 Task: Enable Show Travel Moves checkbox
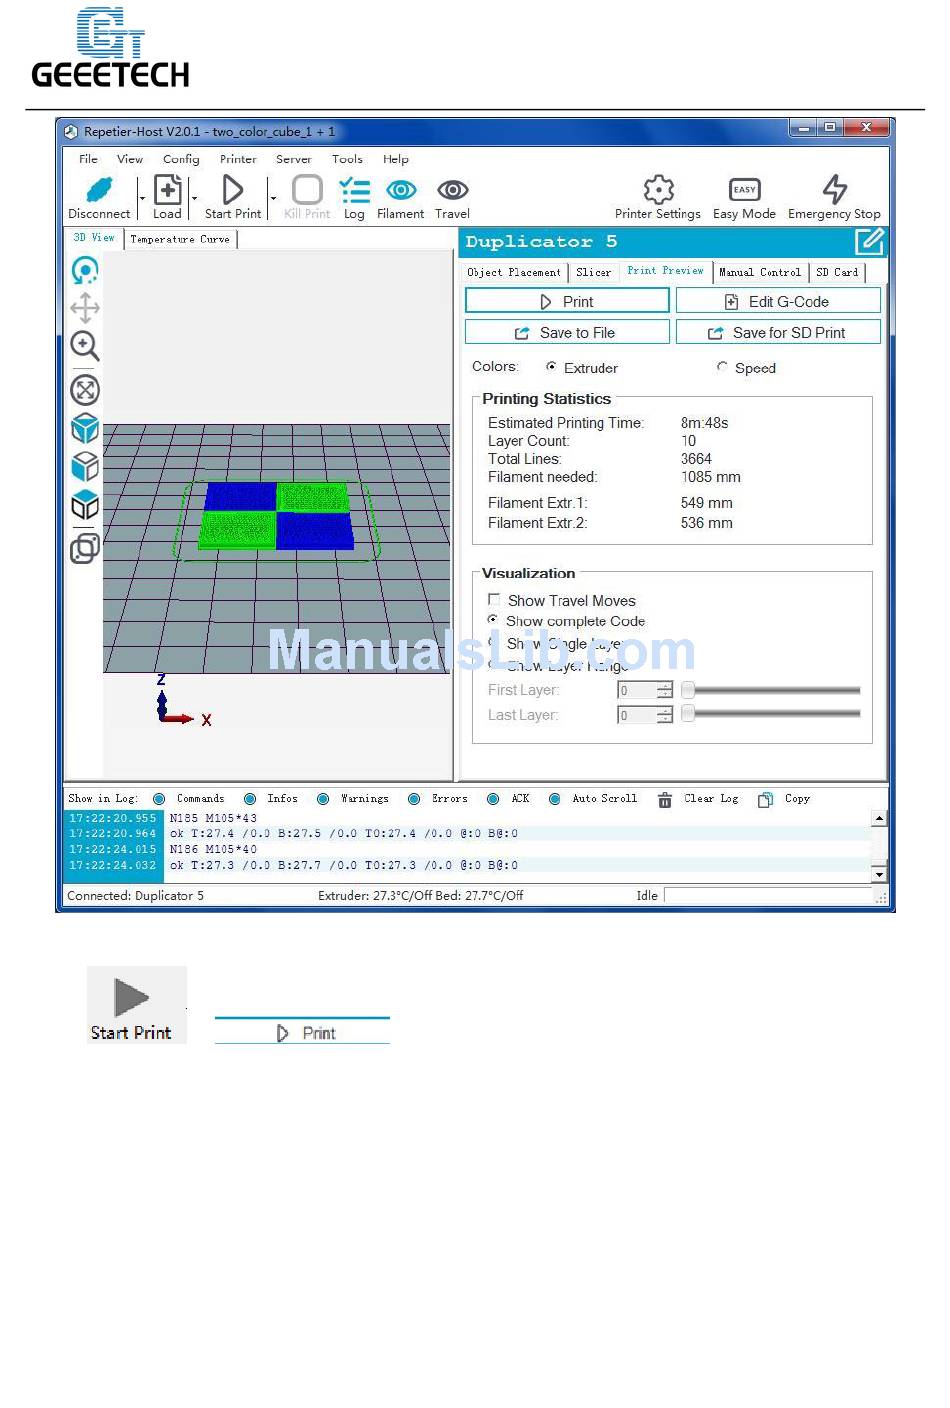click(494, 600)
